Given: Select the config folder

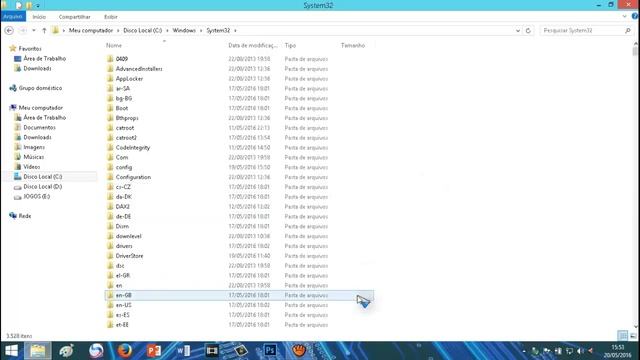Looking at the screenshot, I should click(124, 167).
